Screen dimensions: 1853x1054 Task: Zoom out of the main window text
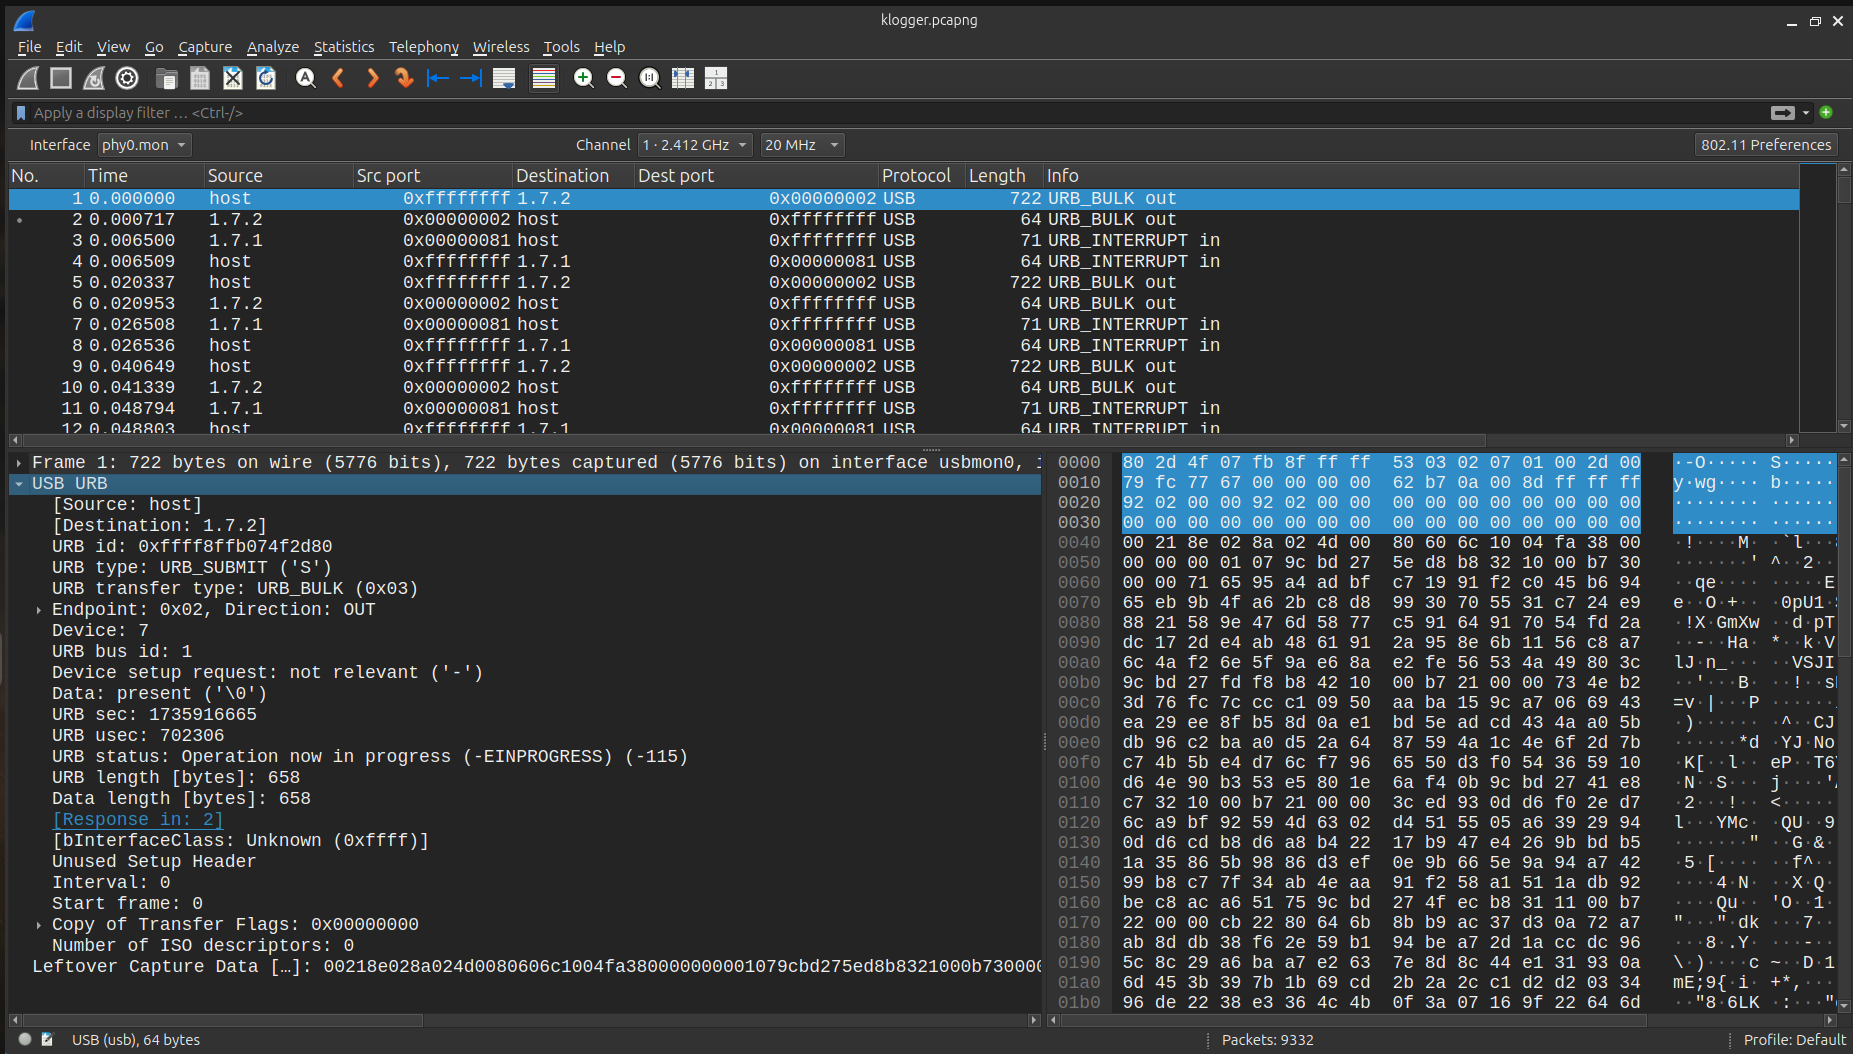tap(617, 78)
